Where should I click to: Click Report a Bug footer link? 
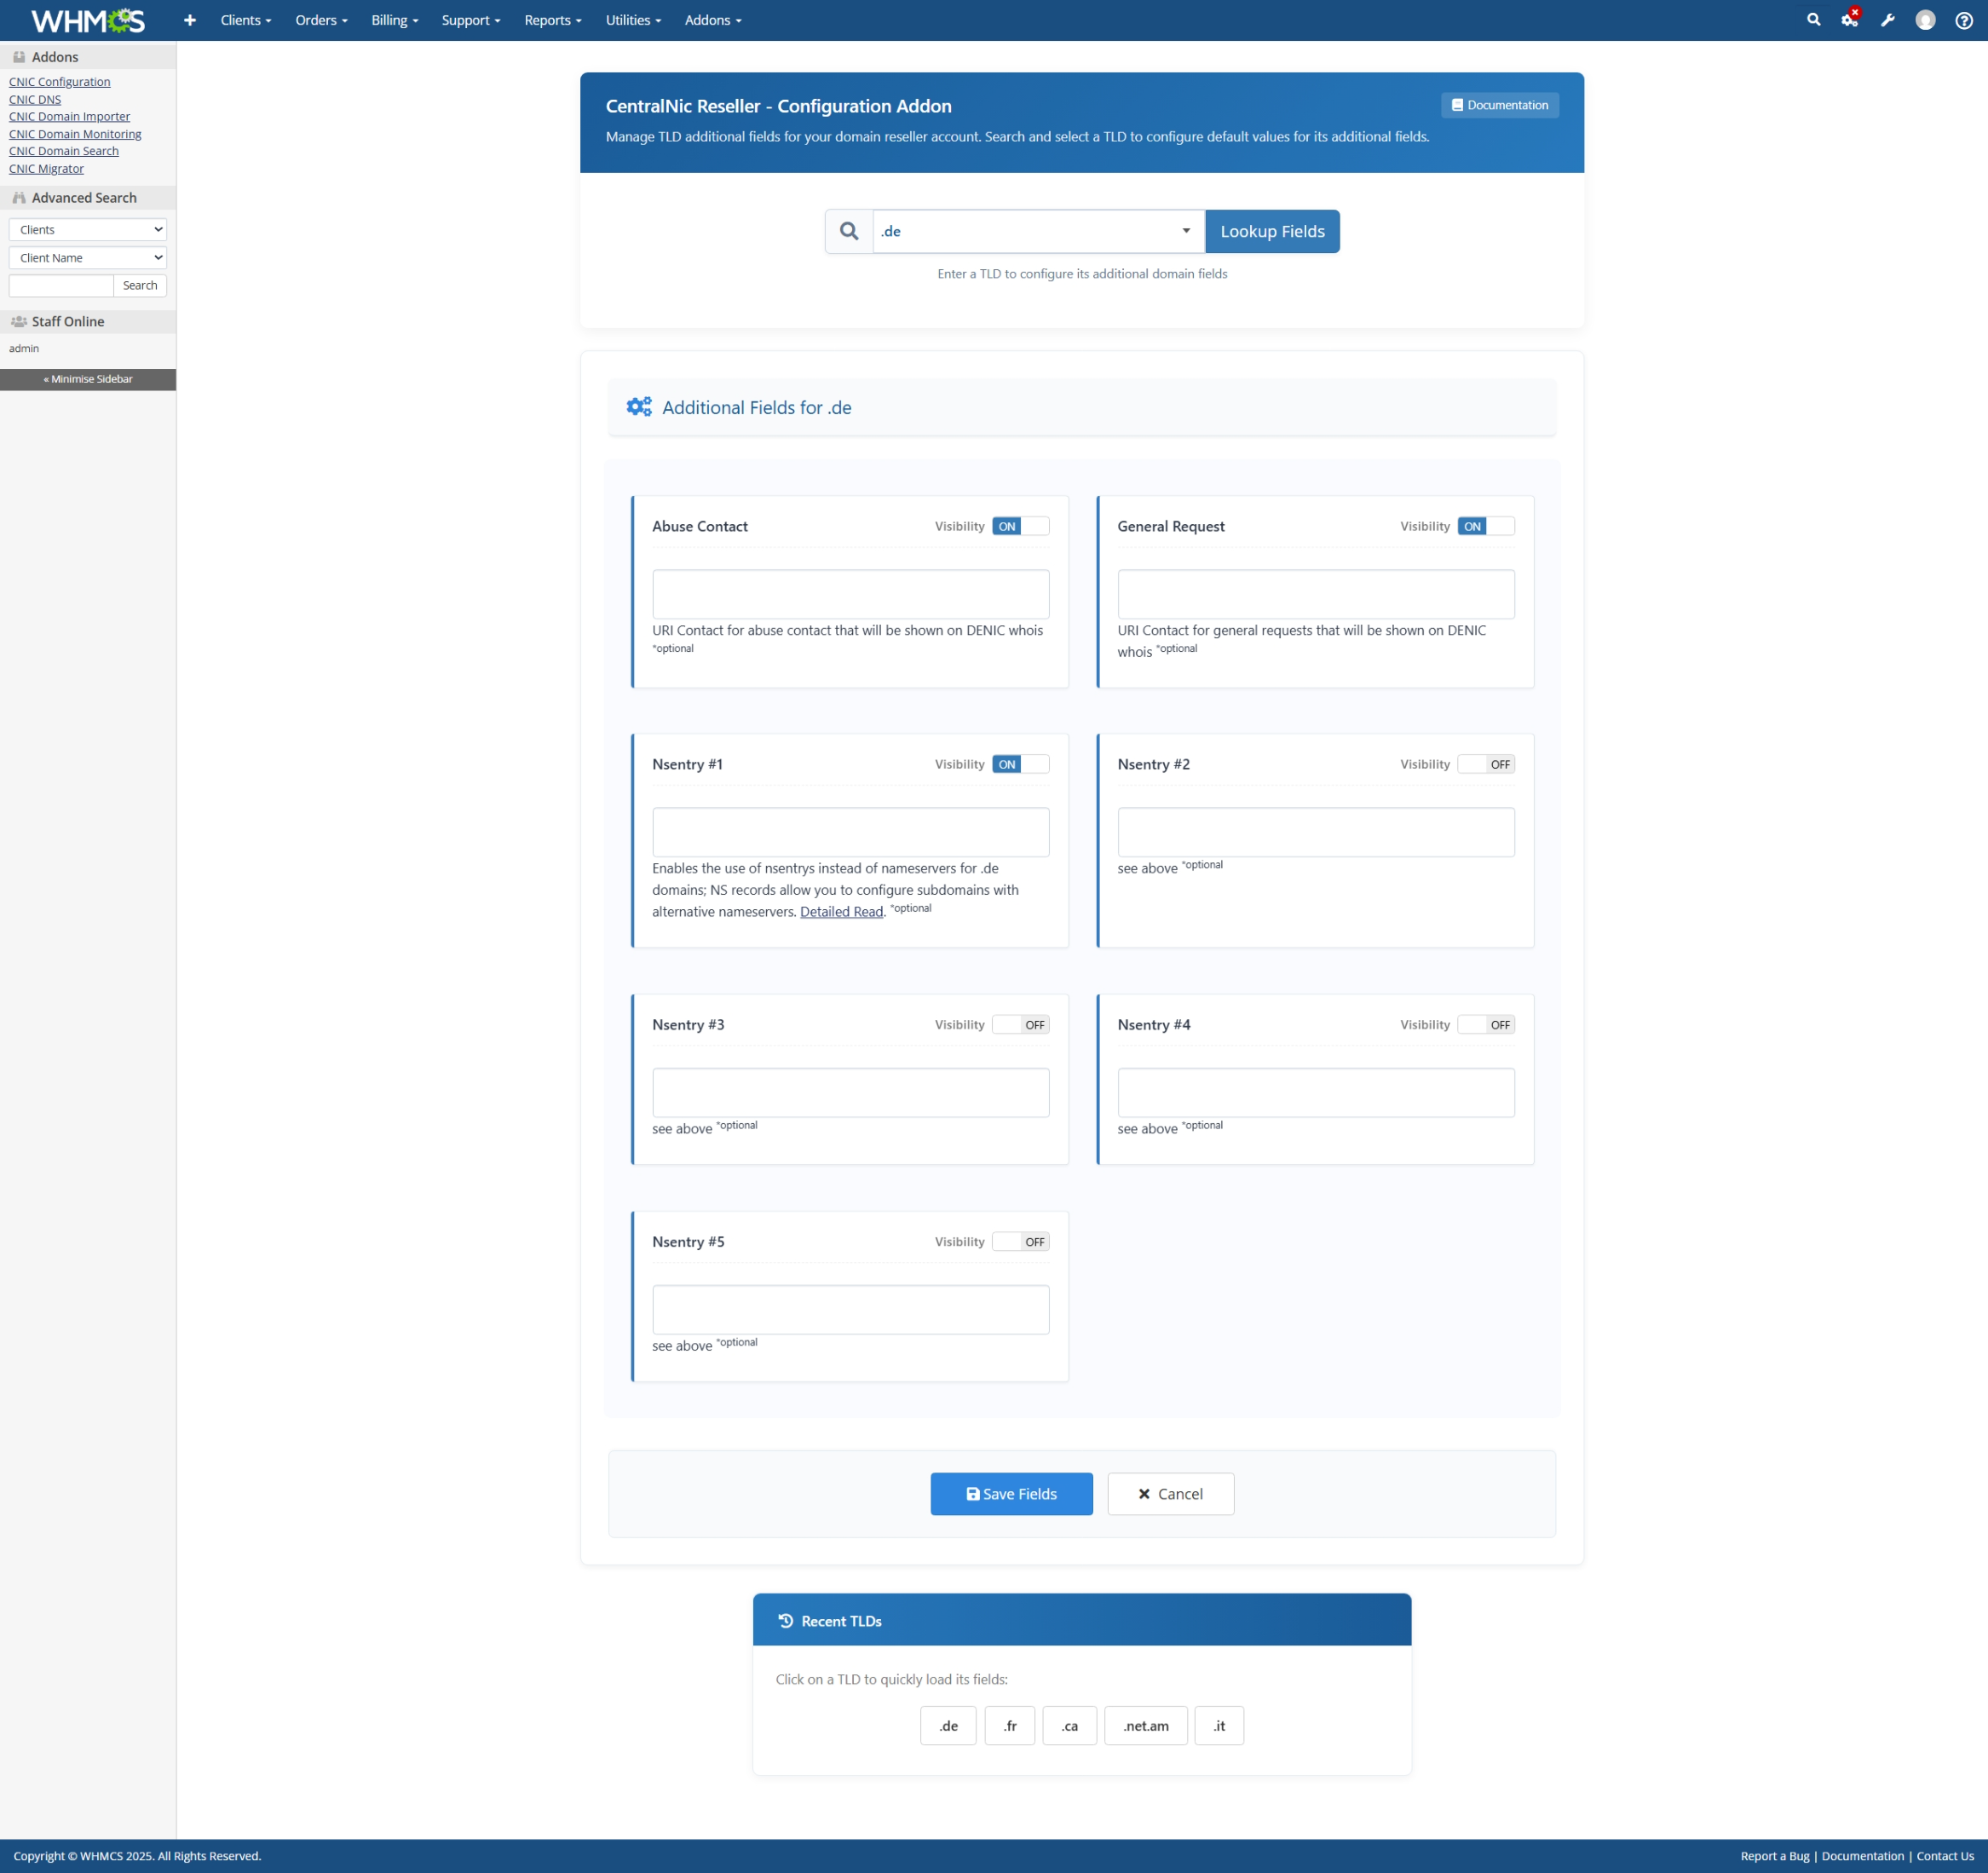1774,1855
